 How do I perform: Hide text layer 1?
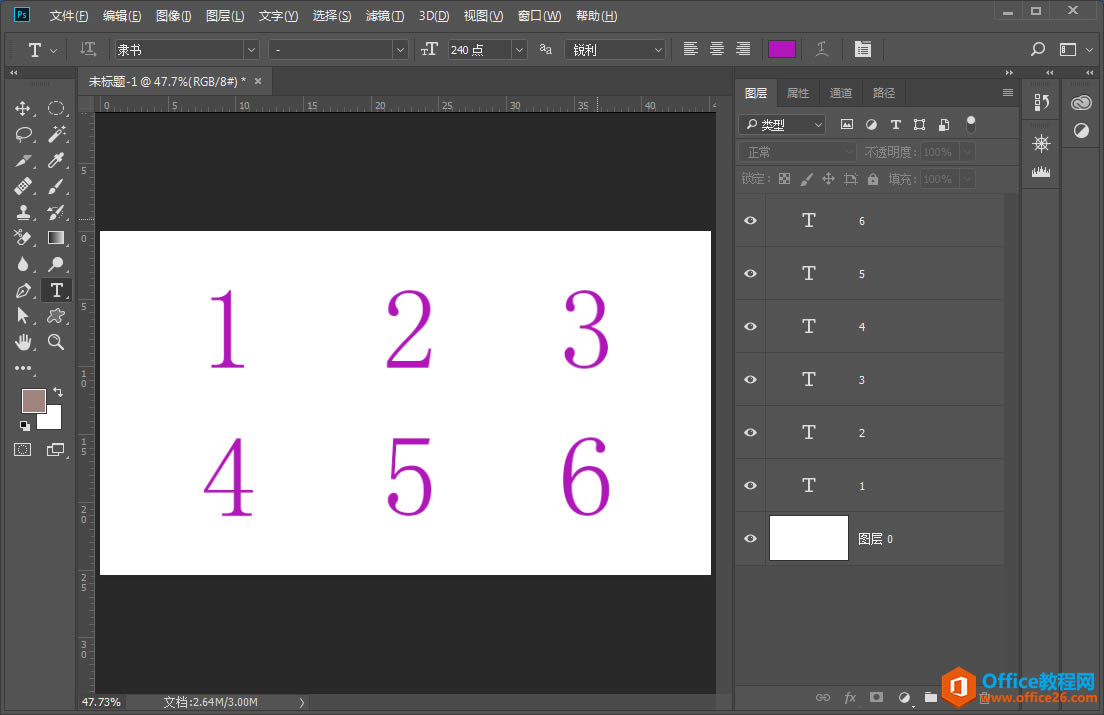(x=751, y=486)
